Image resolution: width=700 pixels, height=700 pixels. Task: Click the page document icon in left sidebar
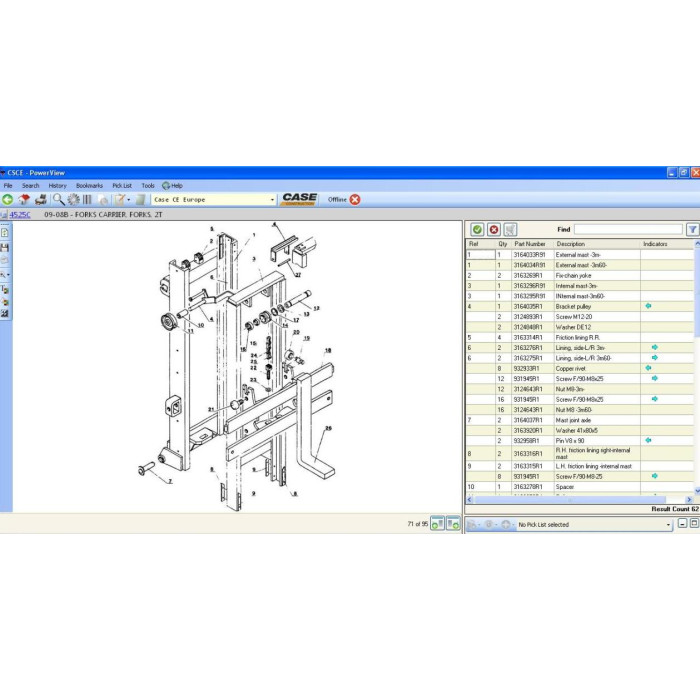5,233
